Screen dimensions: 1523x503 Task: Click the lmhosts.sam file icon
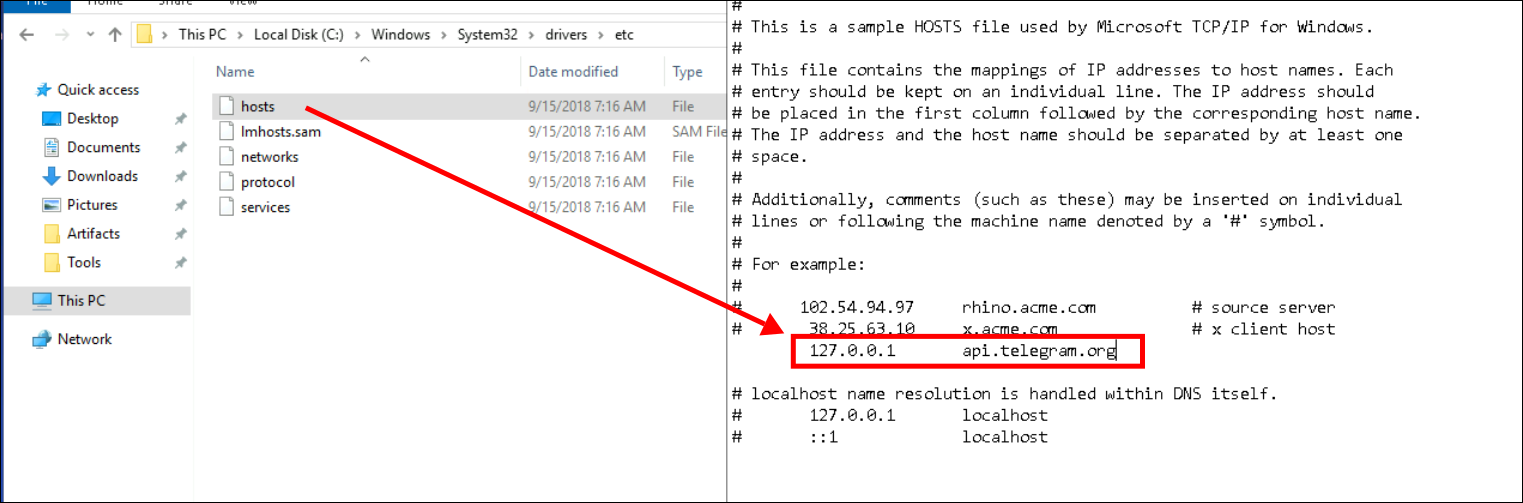point(226,131)
